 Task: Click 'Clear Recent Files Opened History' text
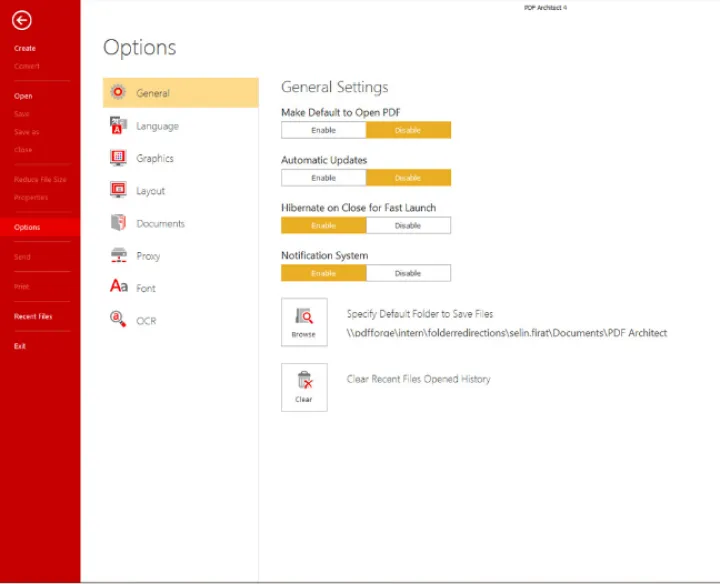click(x=418, y=379)
